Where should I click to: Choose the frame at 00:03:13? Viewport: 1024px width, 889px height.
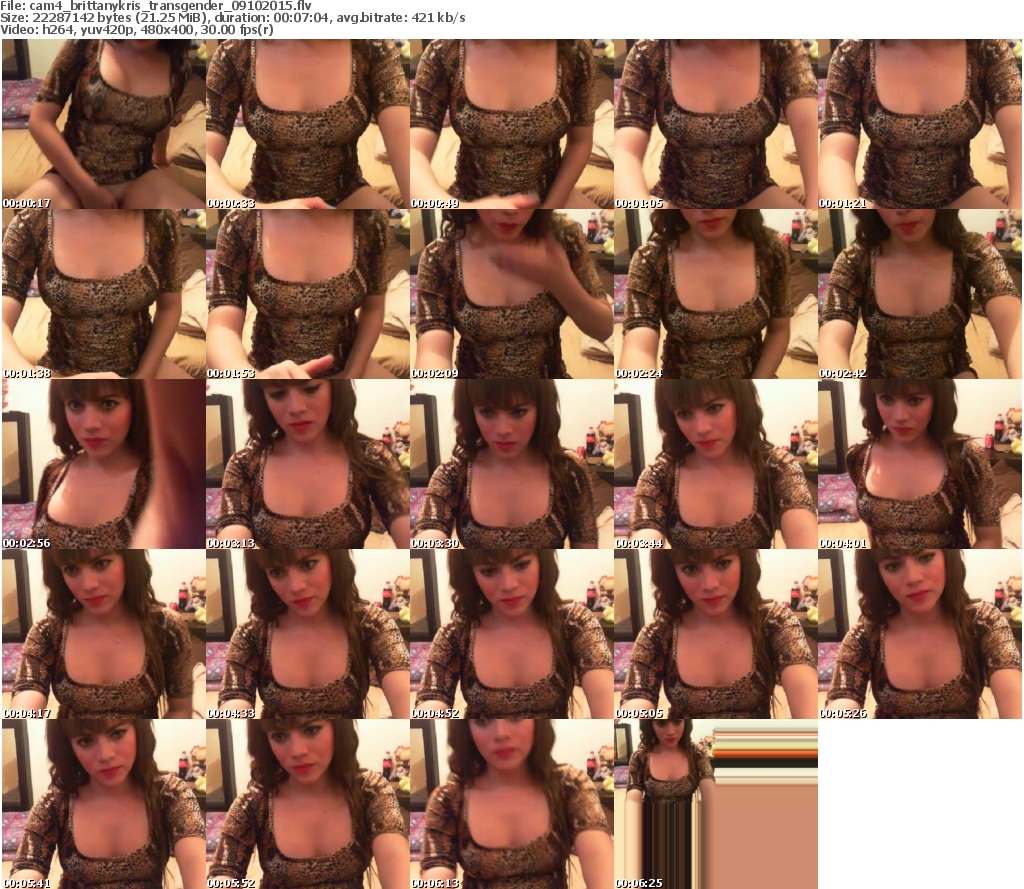pyautogui.click(x=308, y=464)
